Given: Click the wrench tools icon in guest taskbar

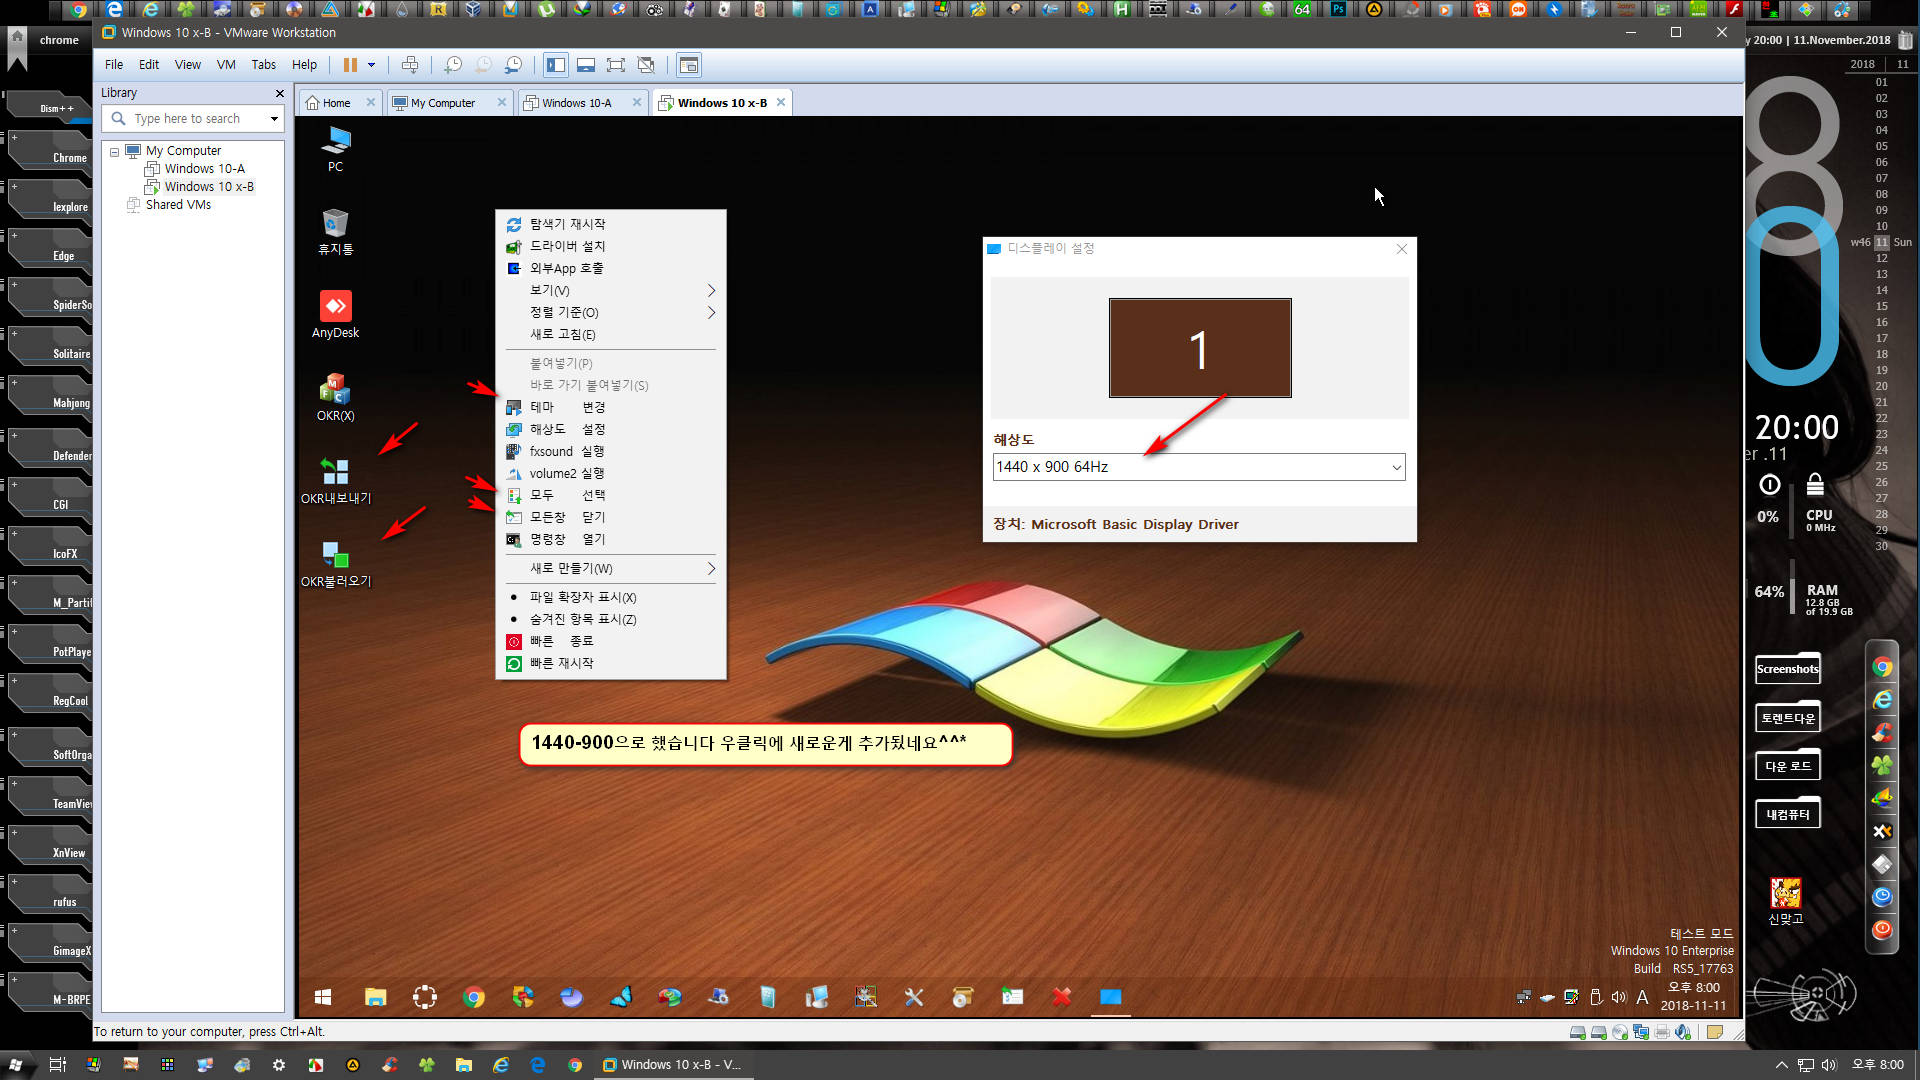Looking at the screenshot, I should point(914,997).
